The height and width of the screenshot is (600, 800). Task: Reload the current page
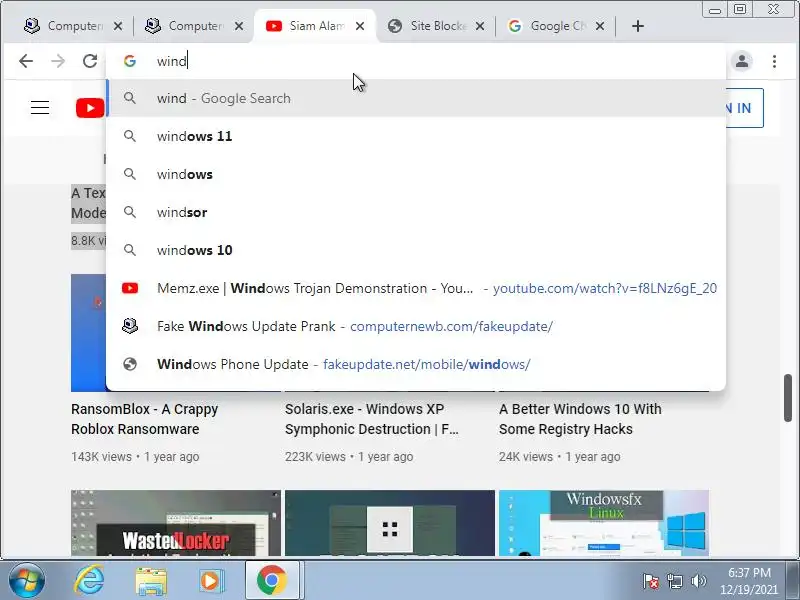(x=90, y=61)
